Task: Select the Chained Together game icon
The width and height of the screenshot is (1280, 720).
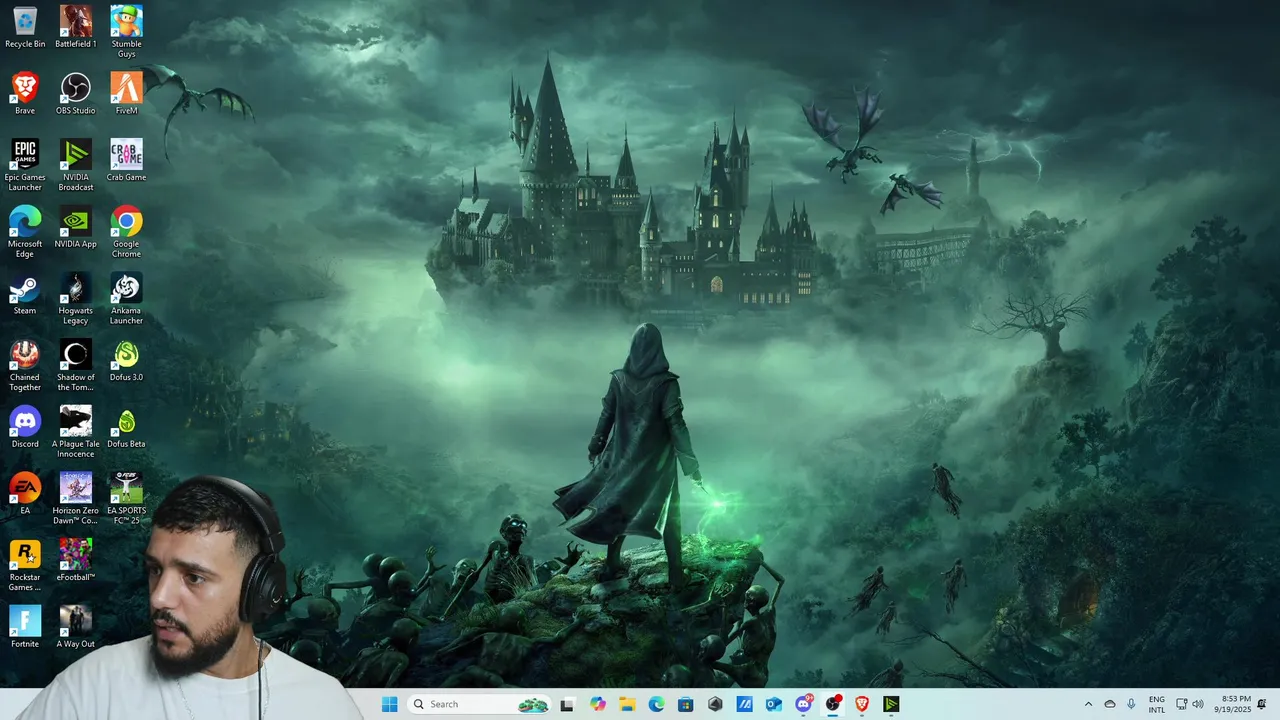Action: tap(25, 366)
